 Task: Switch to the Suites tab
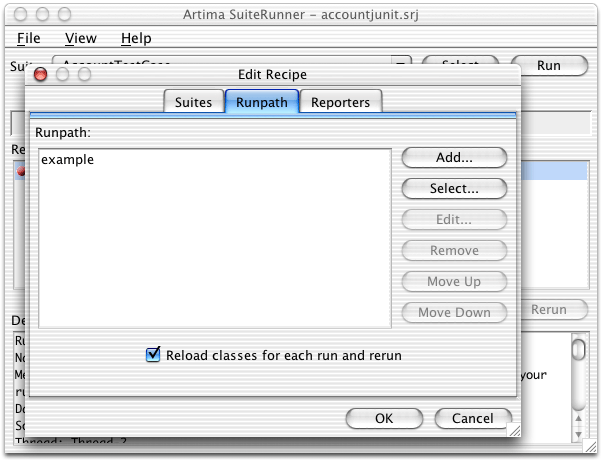pyautogui.click(x=193, y=102)
